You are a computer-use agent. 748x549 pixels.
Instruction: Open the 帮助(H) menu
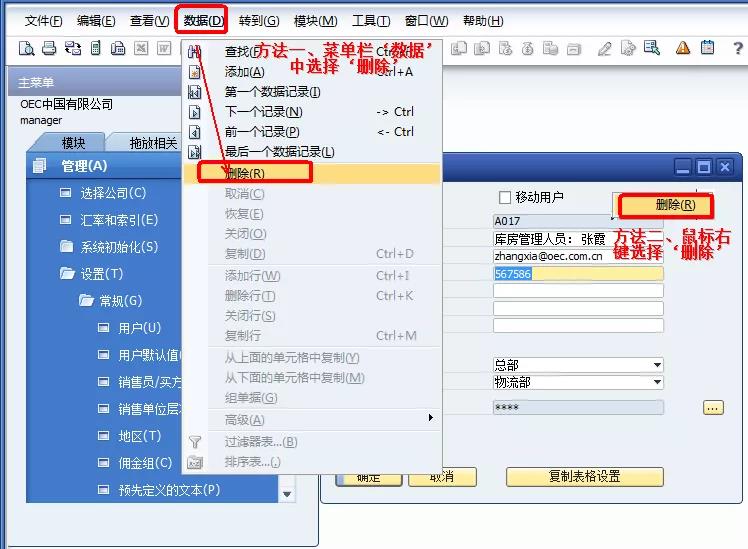click(x=483, y=21)
